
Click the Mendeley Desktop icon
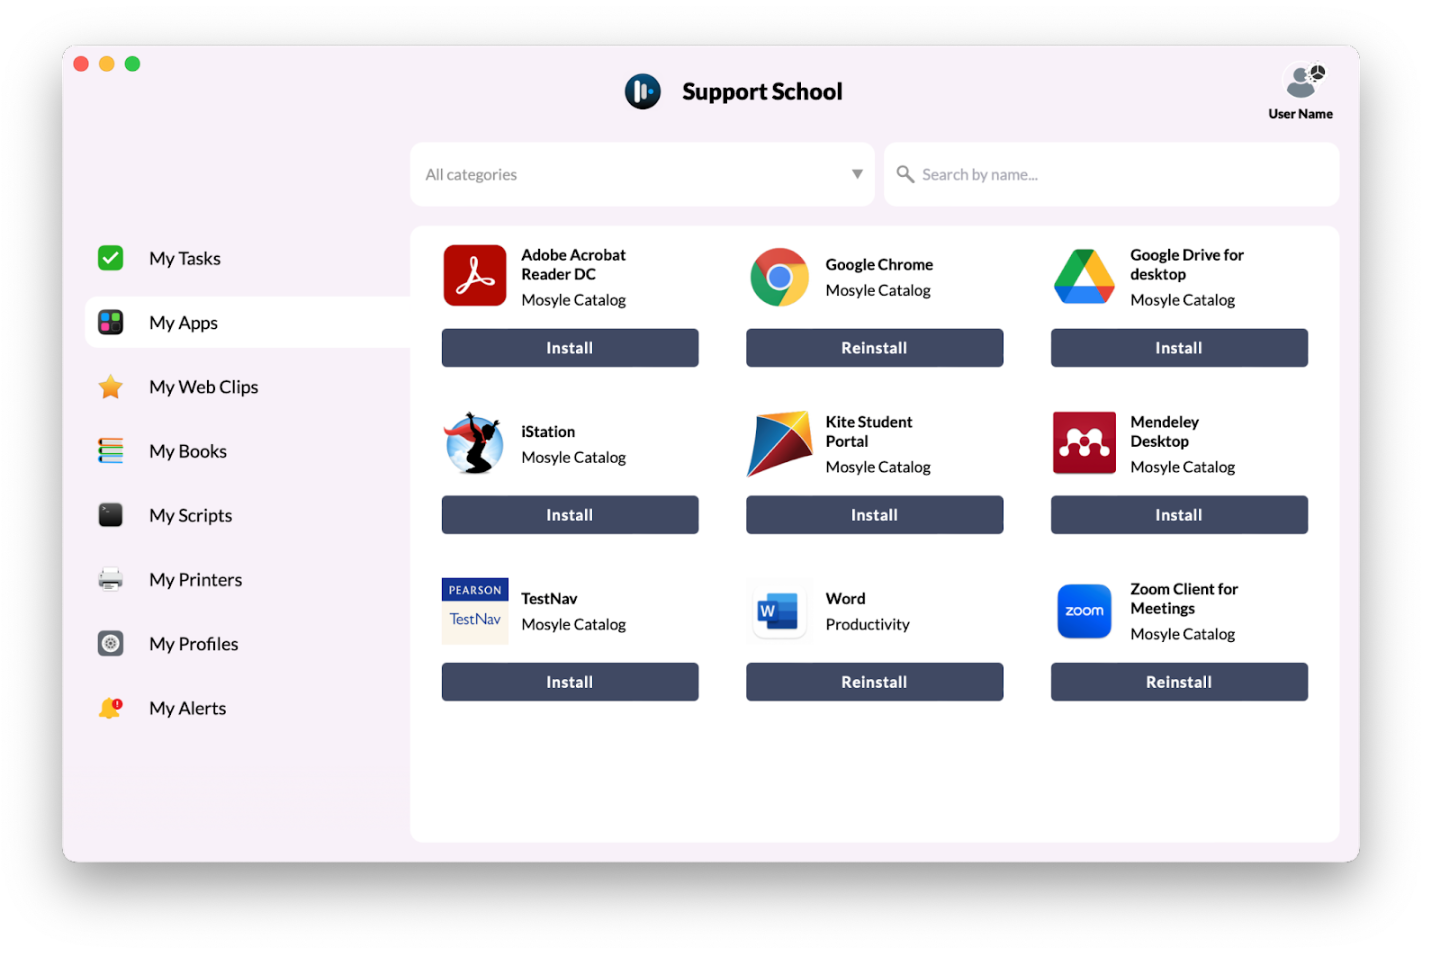point(1084,443)
